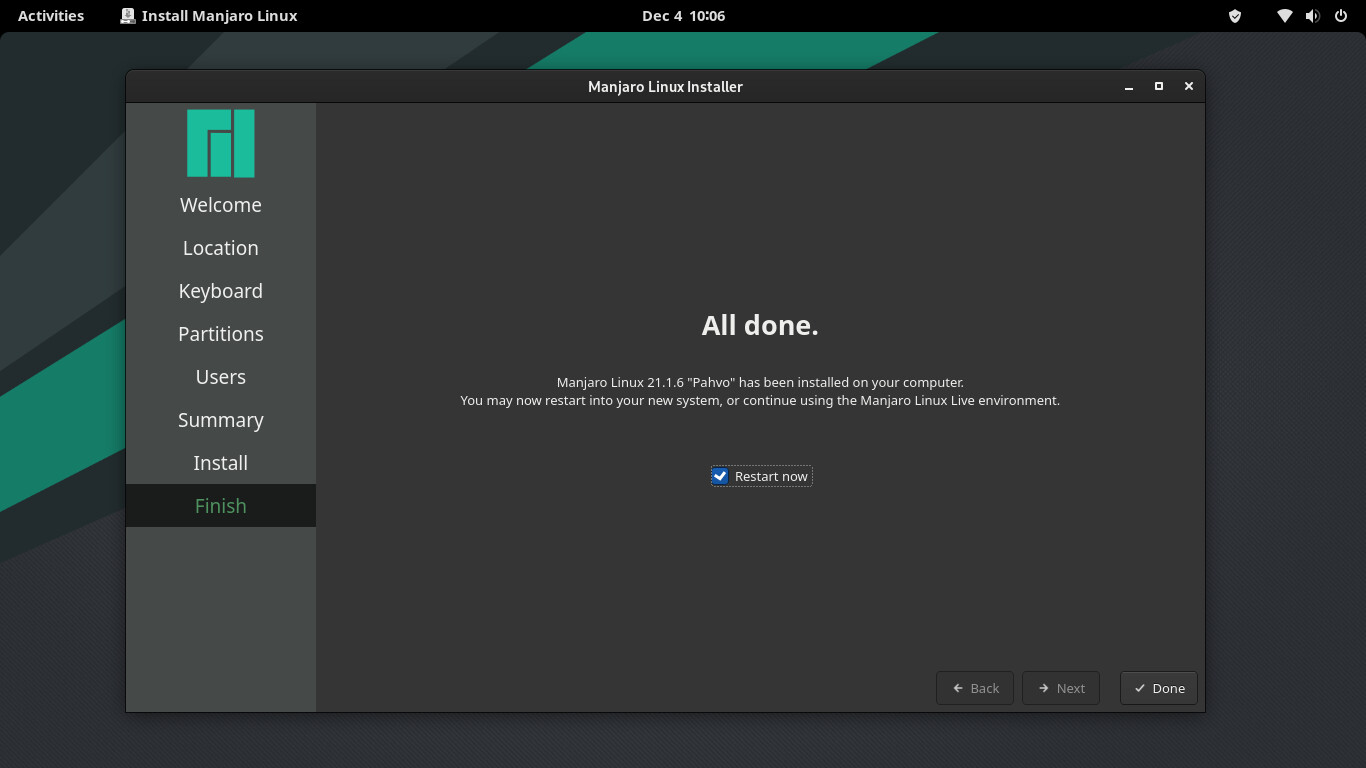
Task: Click the installer icon in top bar
Action: 128,16
